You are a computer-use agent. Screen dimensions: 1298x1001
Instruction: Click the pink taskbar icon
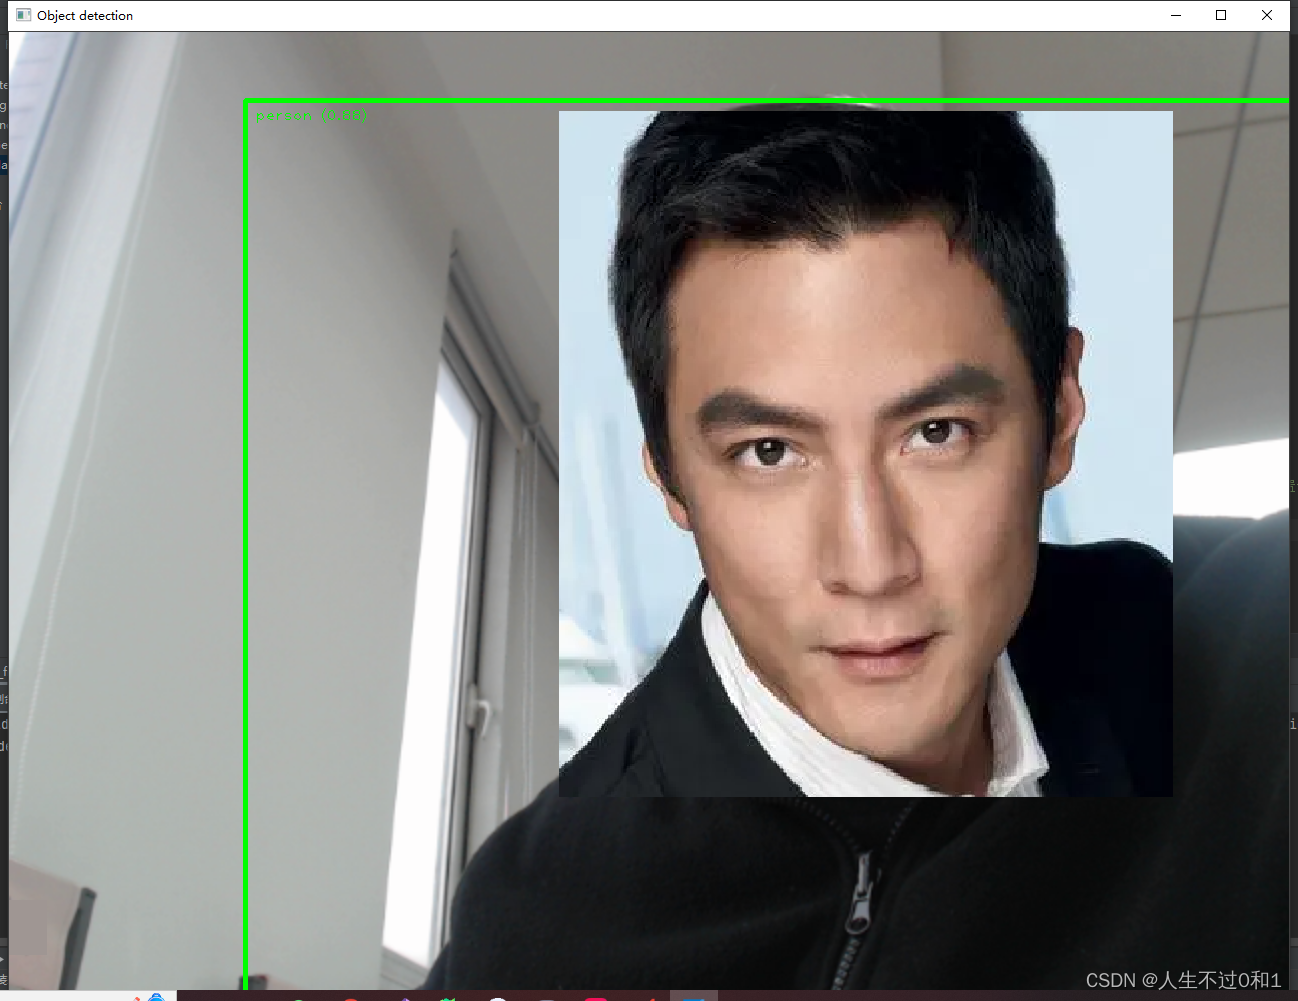coord(596,997)
